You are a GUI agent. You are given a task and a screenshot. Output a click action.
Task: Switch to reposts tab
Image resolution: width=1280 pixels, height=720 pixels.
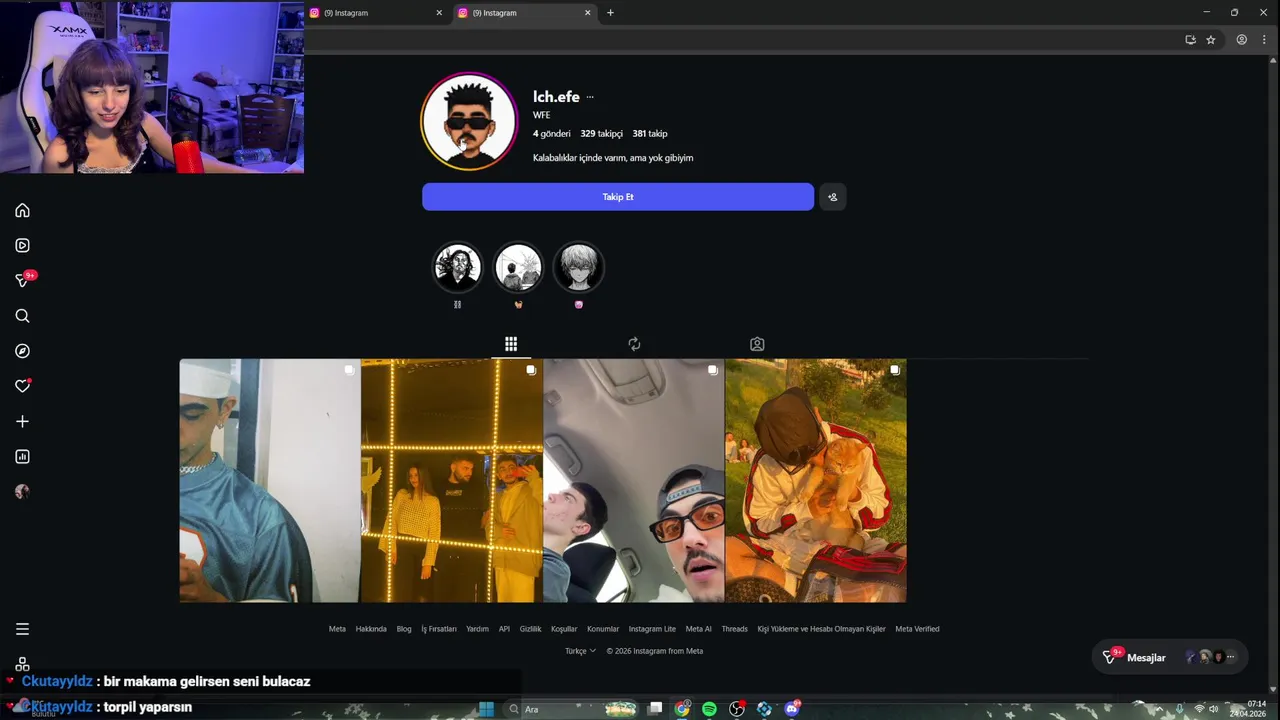634,344
